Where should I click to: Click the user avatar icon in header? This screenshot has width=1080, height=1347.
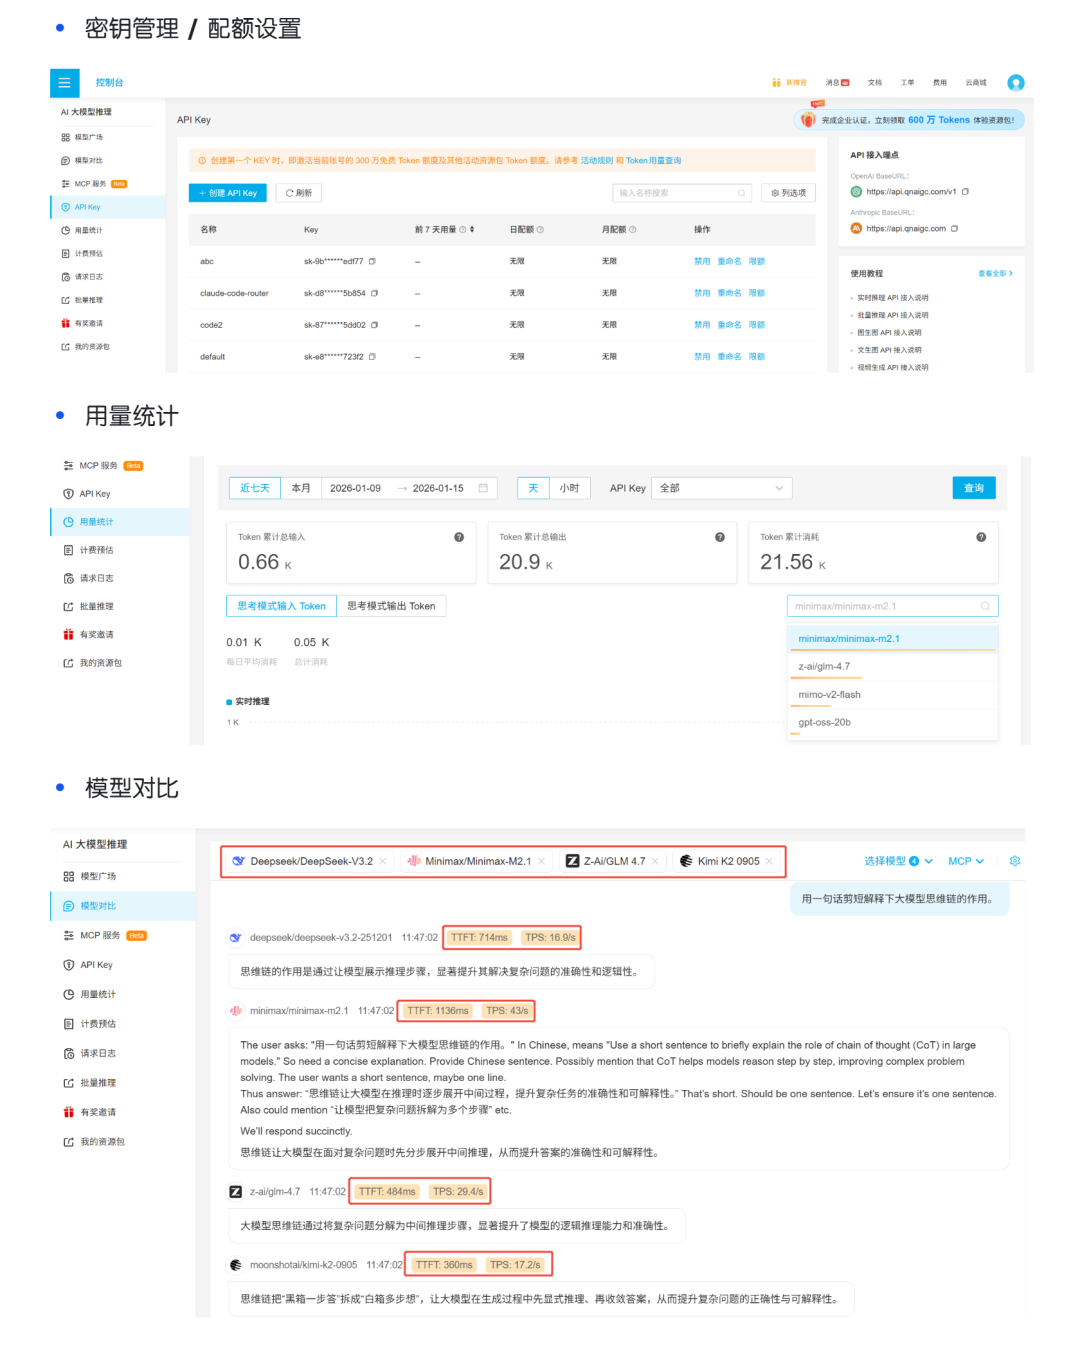(1016, 83)
